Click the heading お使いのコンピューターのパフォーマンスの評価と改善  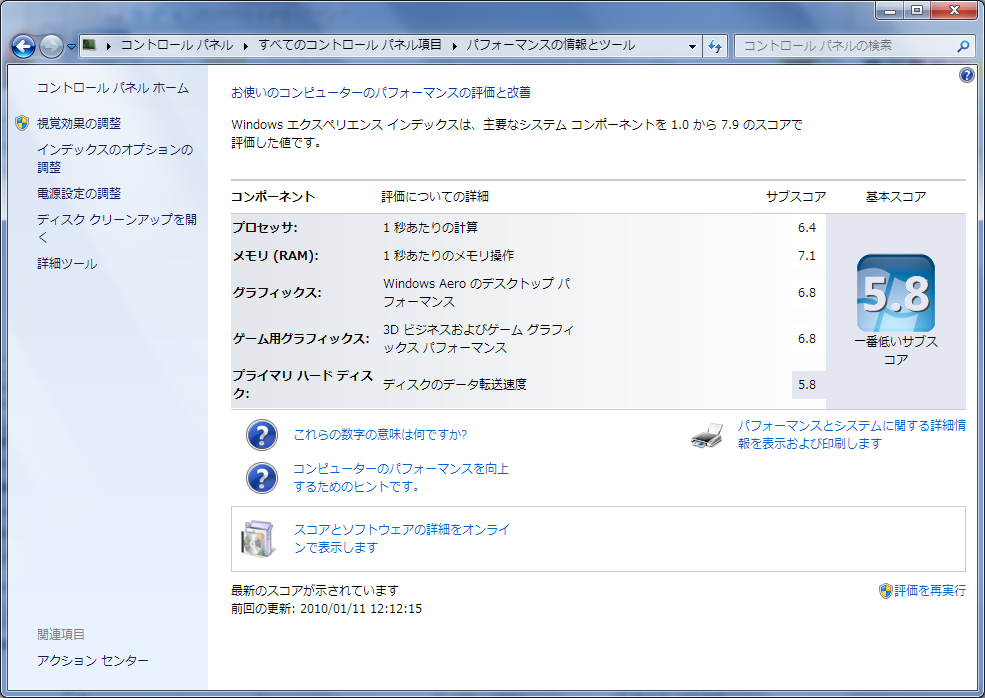(381, 92)
